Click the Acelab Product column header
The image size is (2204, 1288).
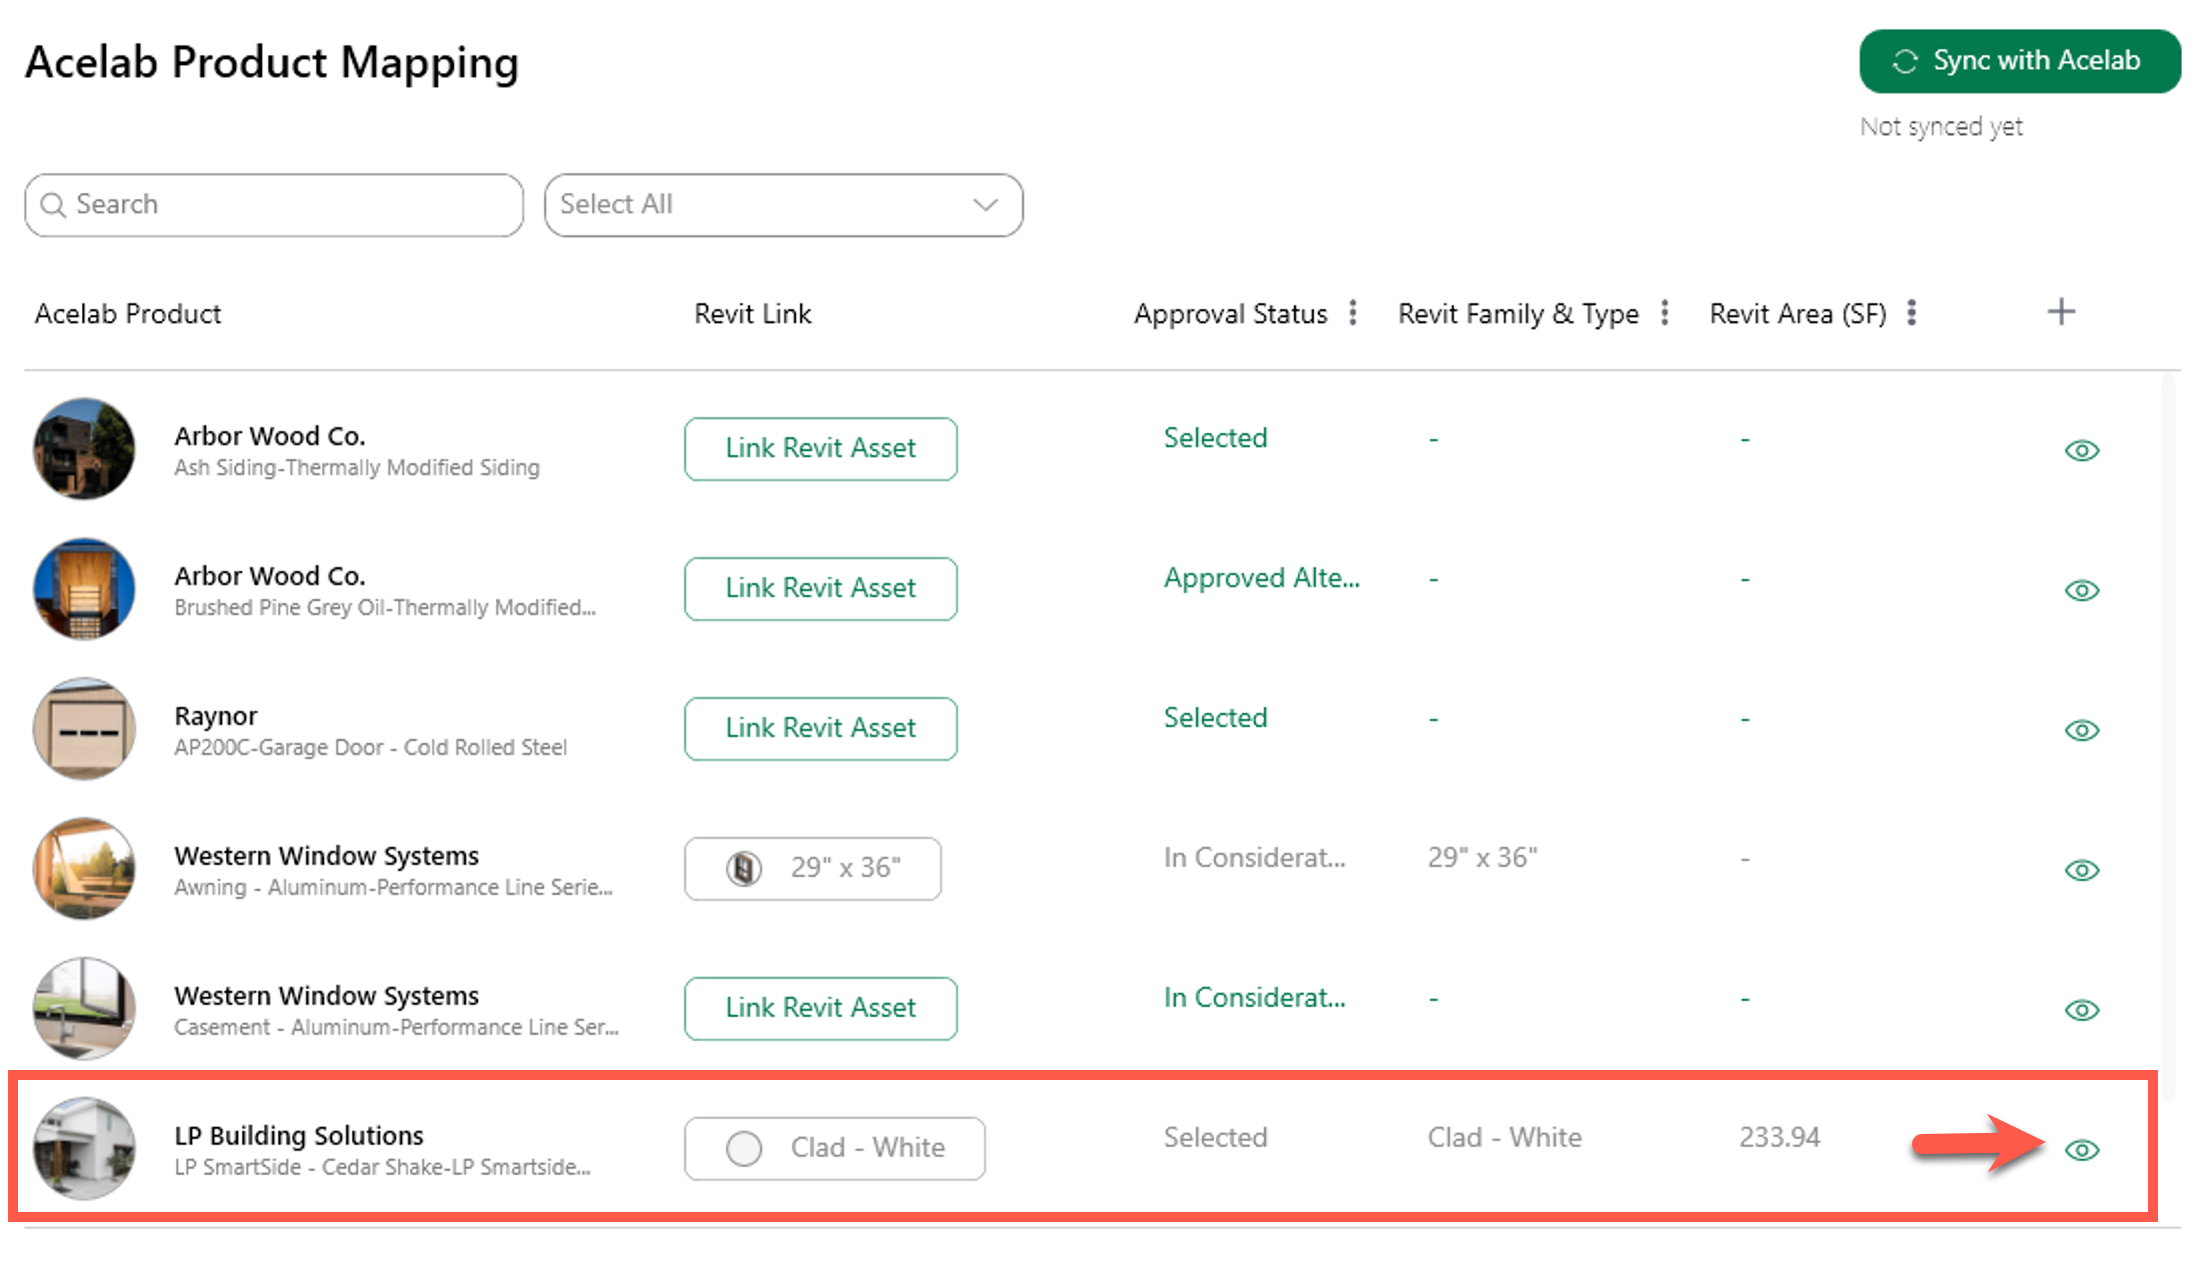128,314
